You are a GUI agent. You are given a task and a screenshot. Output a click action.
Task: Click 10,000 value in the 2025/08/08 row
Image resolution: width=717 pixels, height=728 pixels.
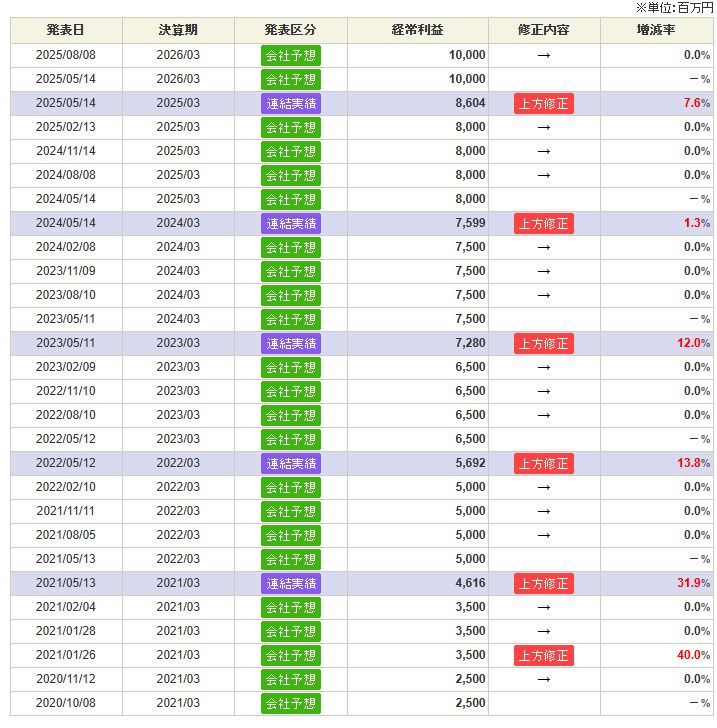pos(467,55)
